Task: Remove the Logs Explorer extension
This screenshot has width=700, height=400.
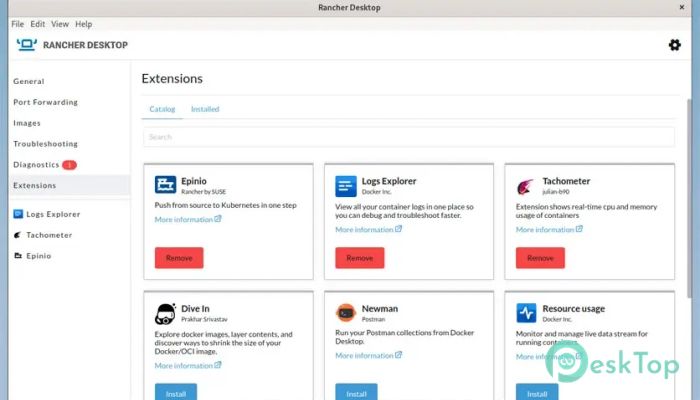Action: pos(359,258)
